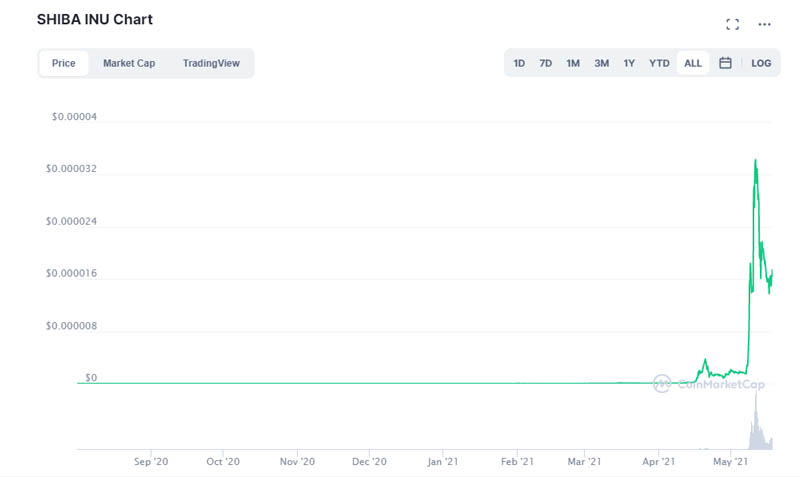
Task: Click the $0.000008 price axis label
Action: (71, 326)
